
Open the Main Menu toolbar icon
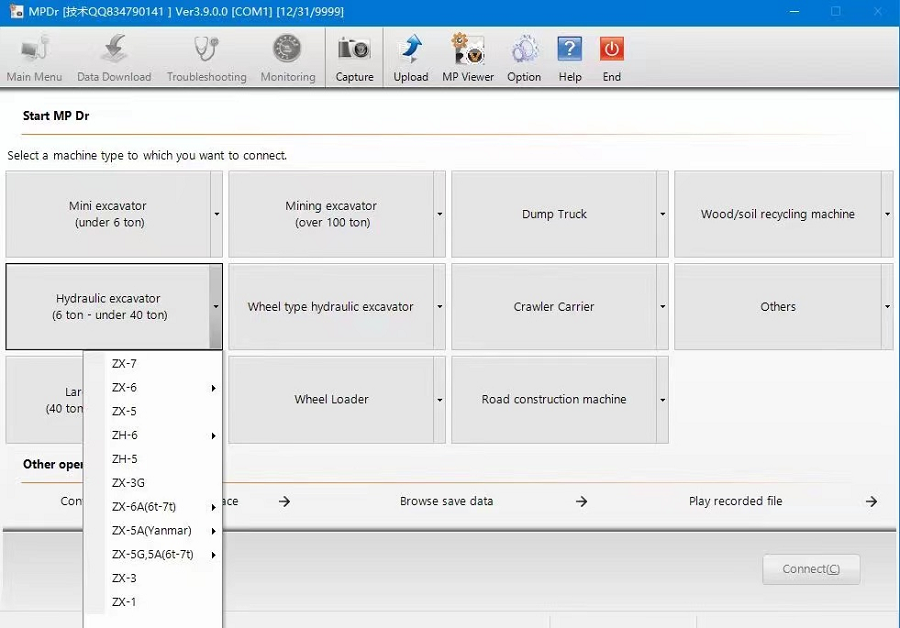pos(34,57)
